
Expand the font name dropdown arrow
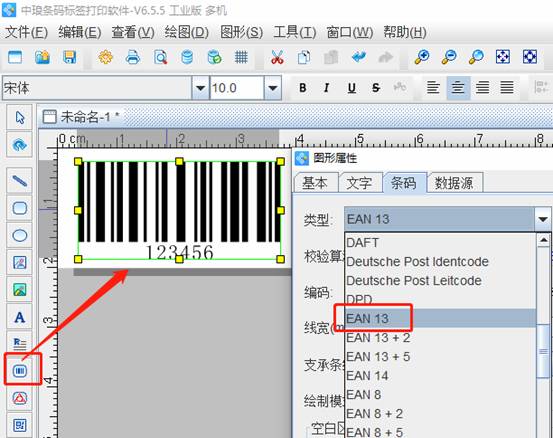200,88
